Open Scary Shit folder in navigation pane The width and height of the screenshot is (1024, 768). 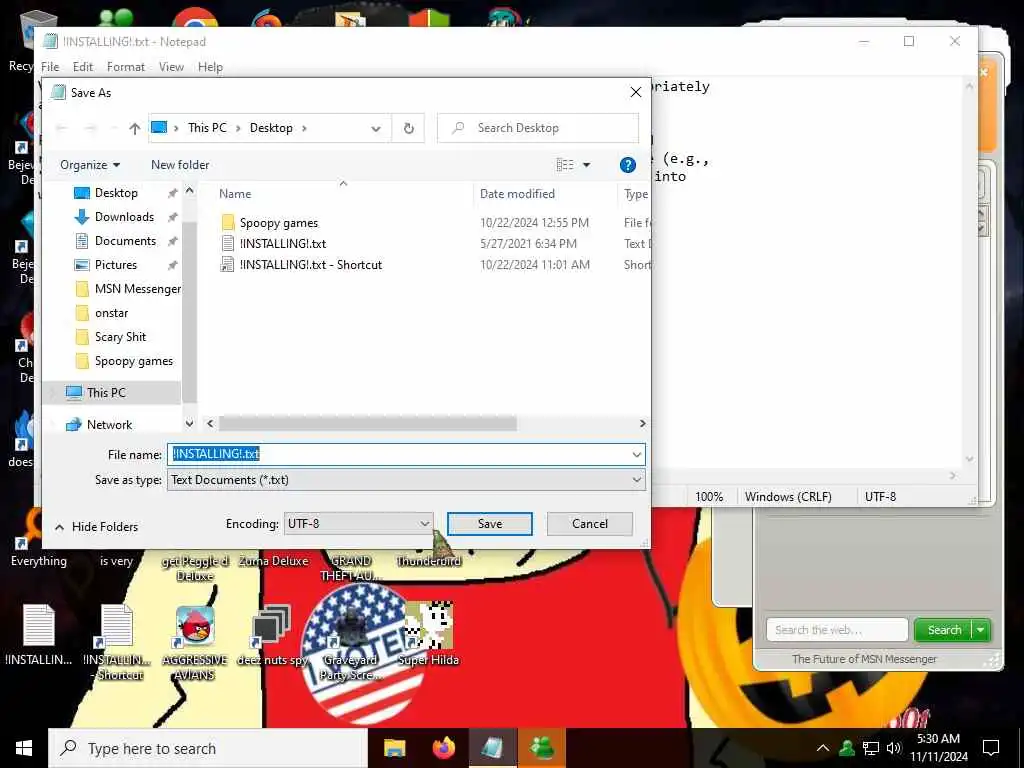pos(120,337)
